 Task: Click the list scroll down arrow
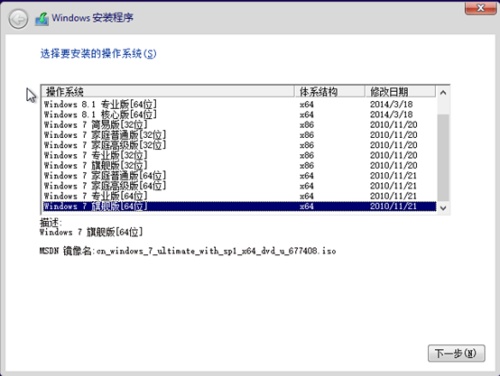point(443,208)
